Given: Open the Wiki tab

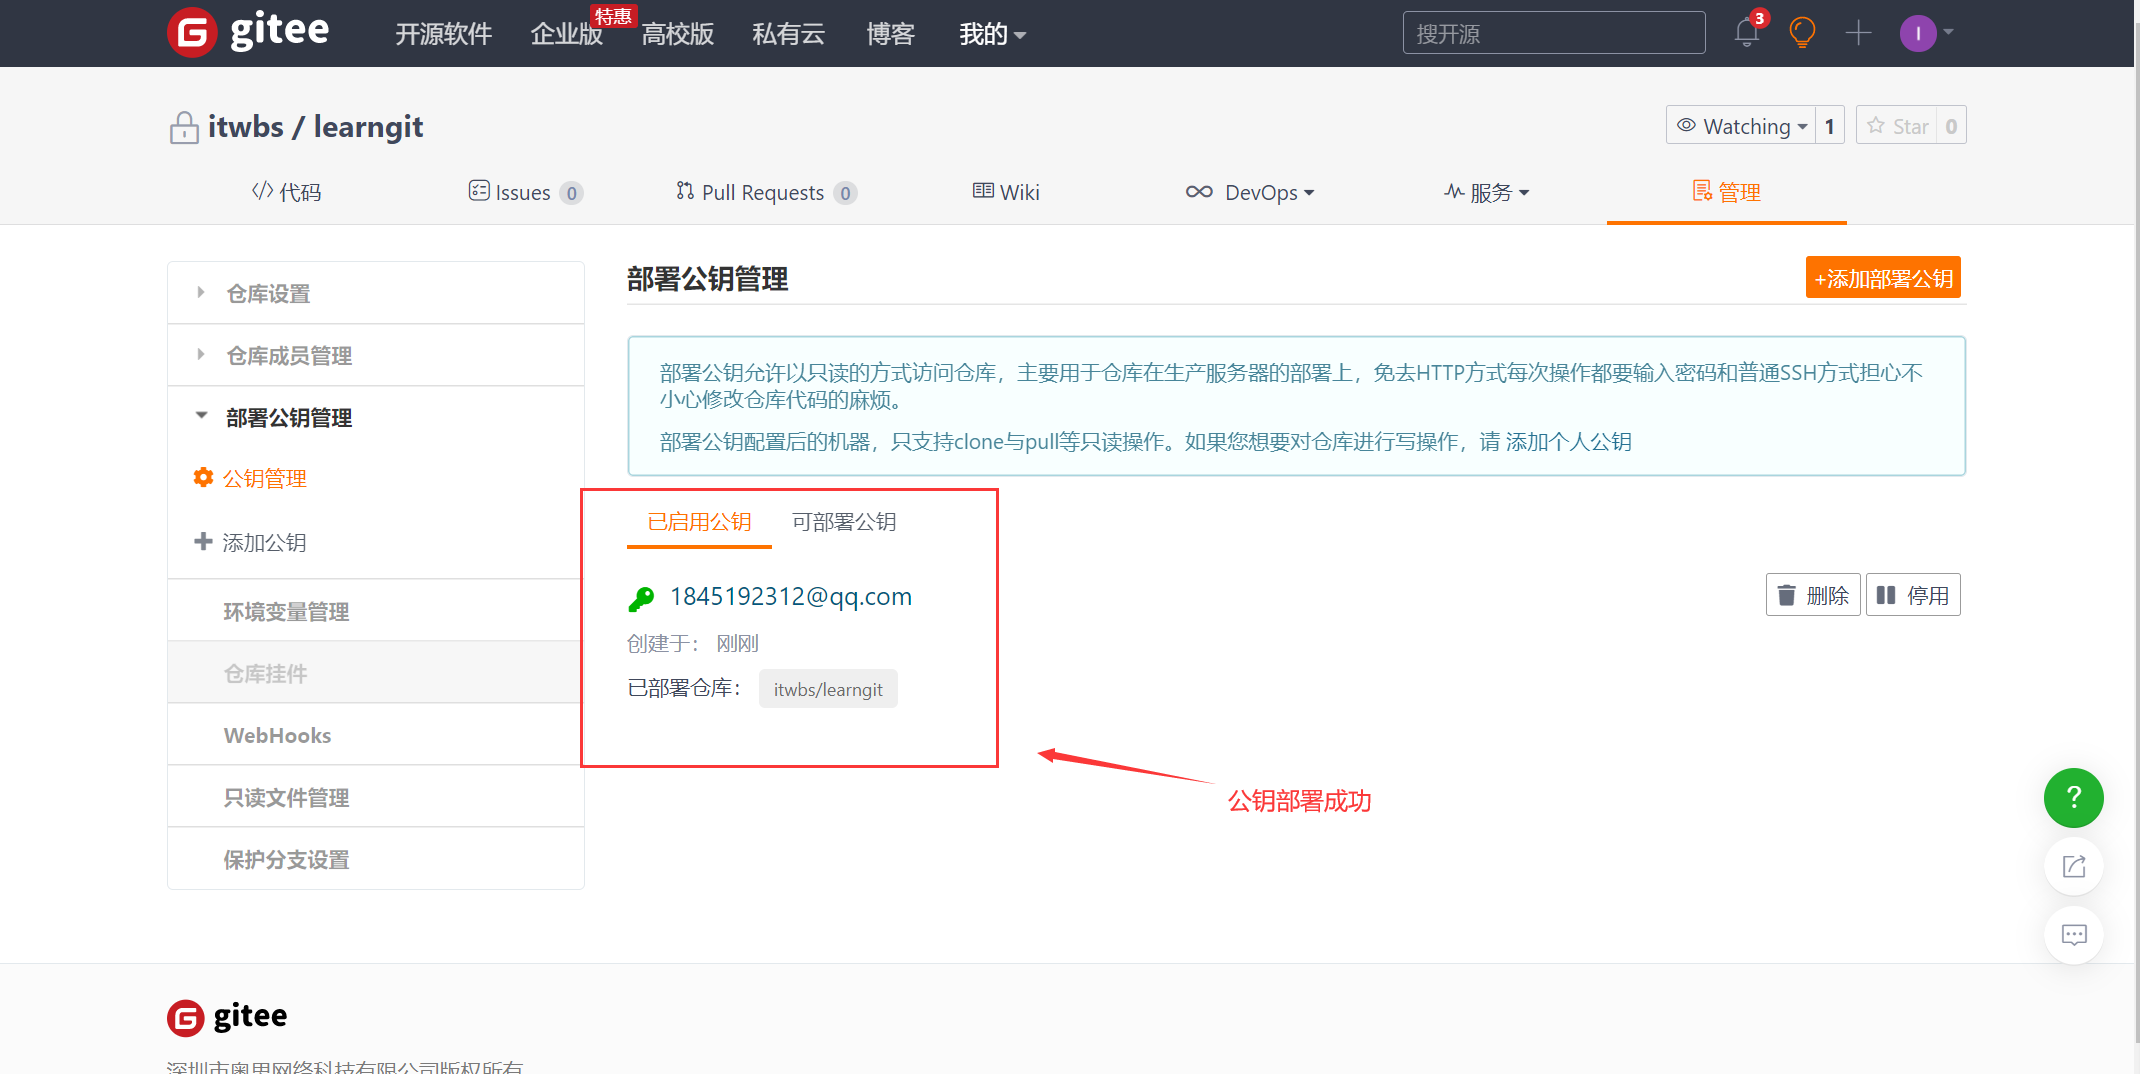Looking at the screenshot, I should (x=1006, y=192).
